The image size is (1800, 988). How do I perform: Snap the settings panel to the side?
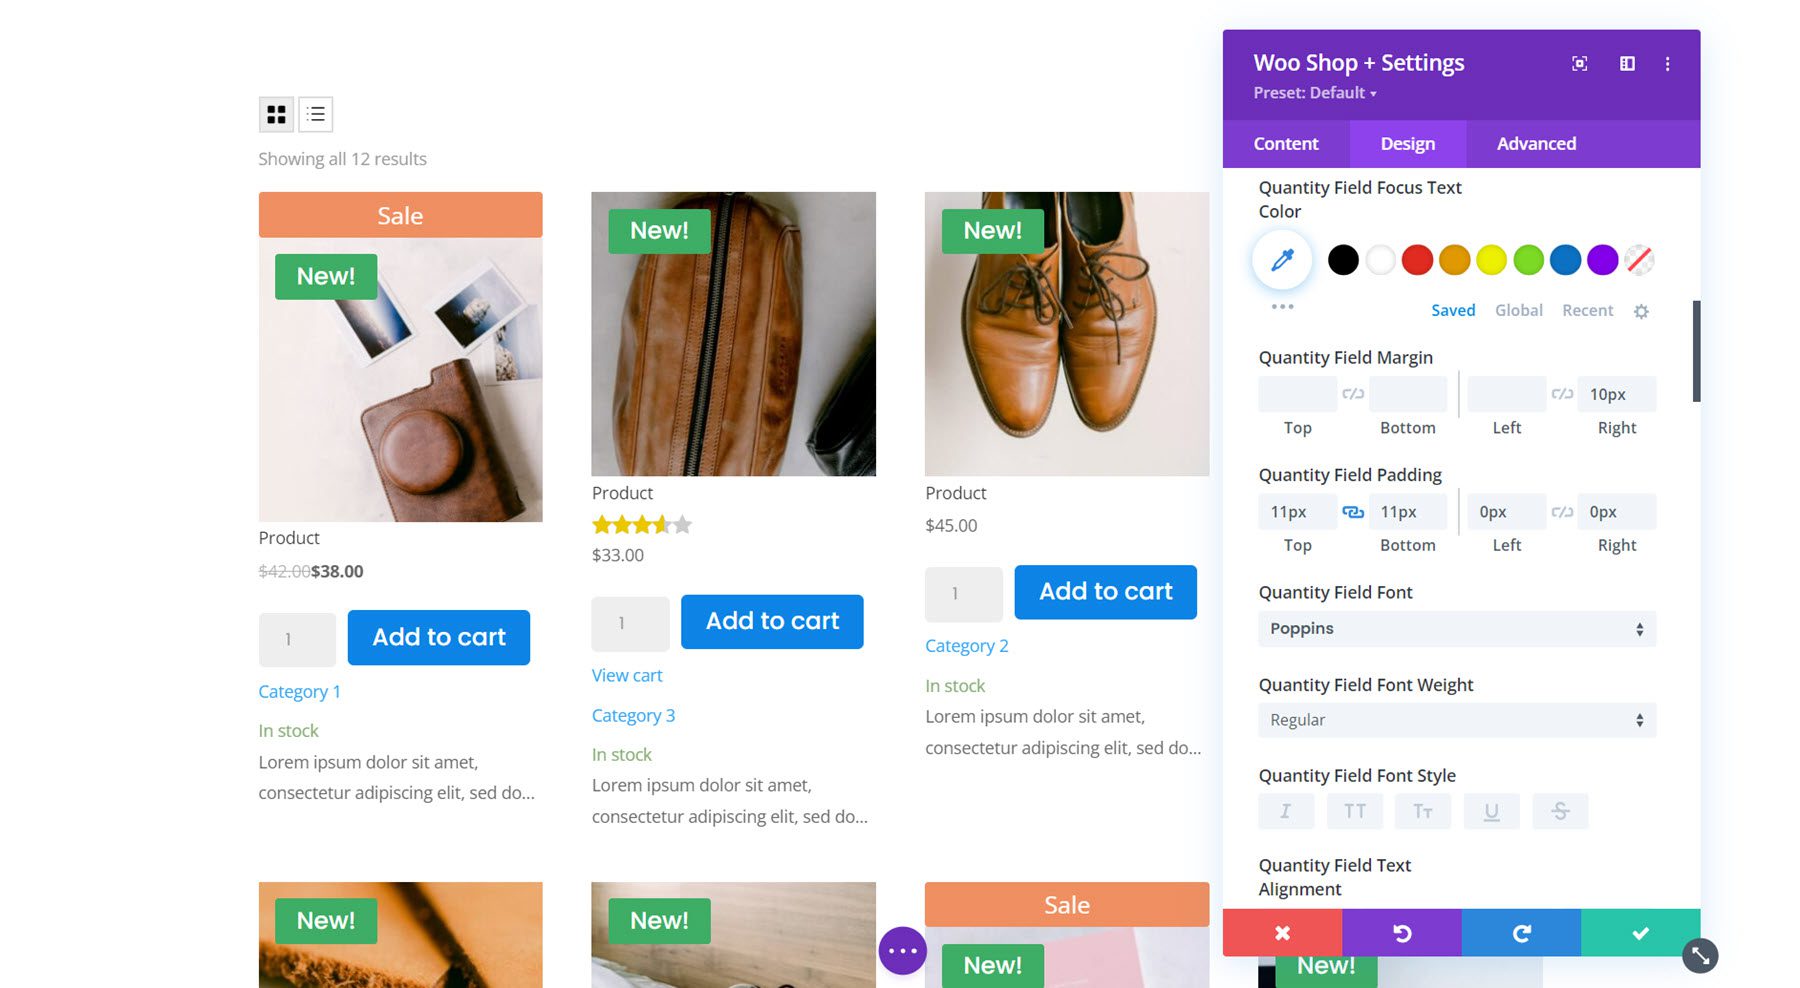(x=1626, y=63)
